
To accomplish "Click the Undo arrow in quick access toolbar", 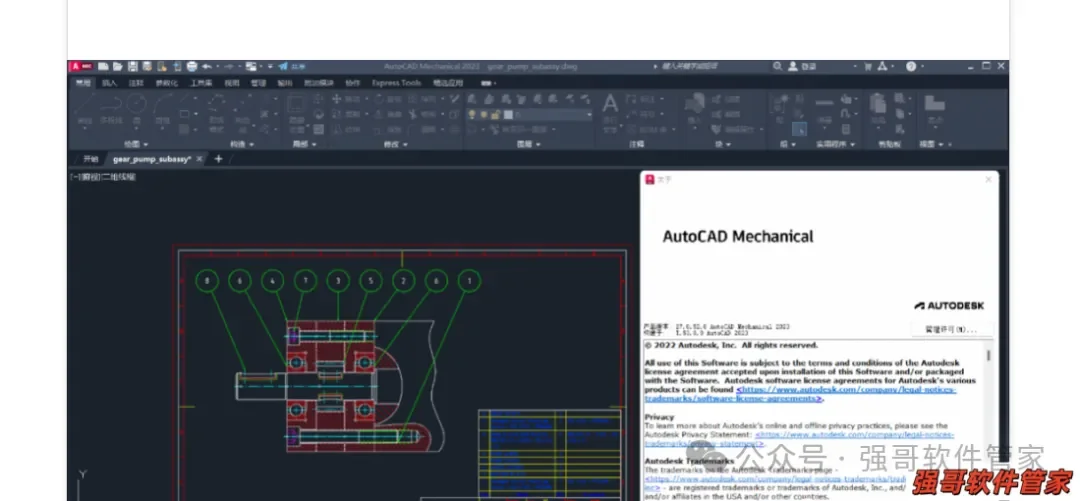I will point(207,66).
